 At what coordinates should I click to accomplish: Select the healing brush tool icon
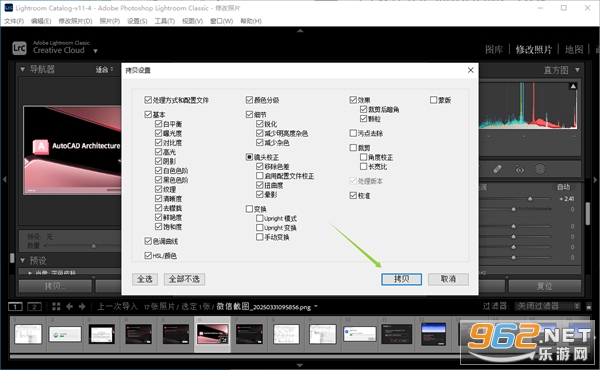tap(497, 169)
